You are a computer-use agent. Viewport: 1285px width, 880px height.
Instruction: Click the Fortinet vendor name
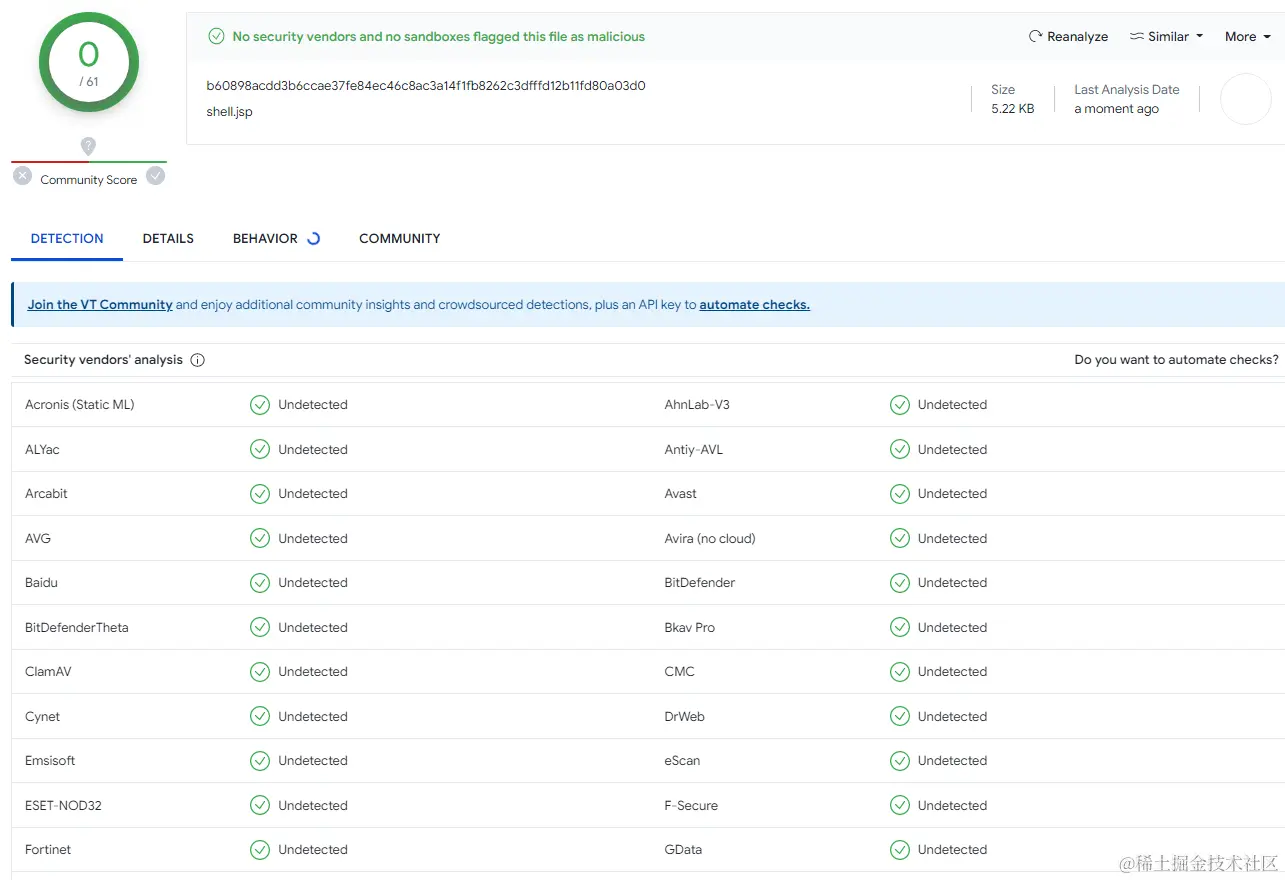(48, 850)
